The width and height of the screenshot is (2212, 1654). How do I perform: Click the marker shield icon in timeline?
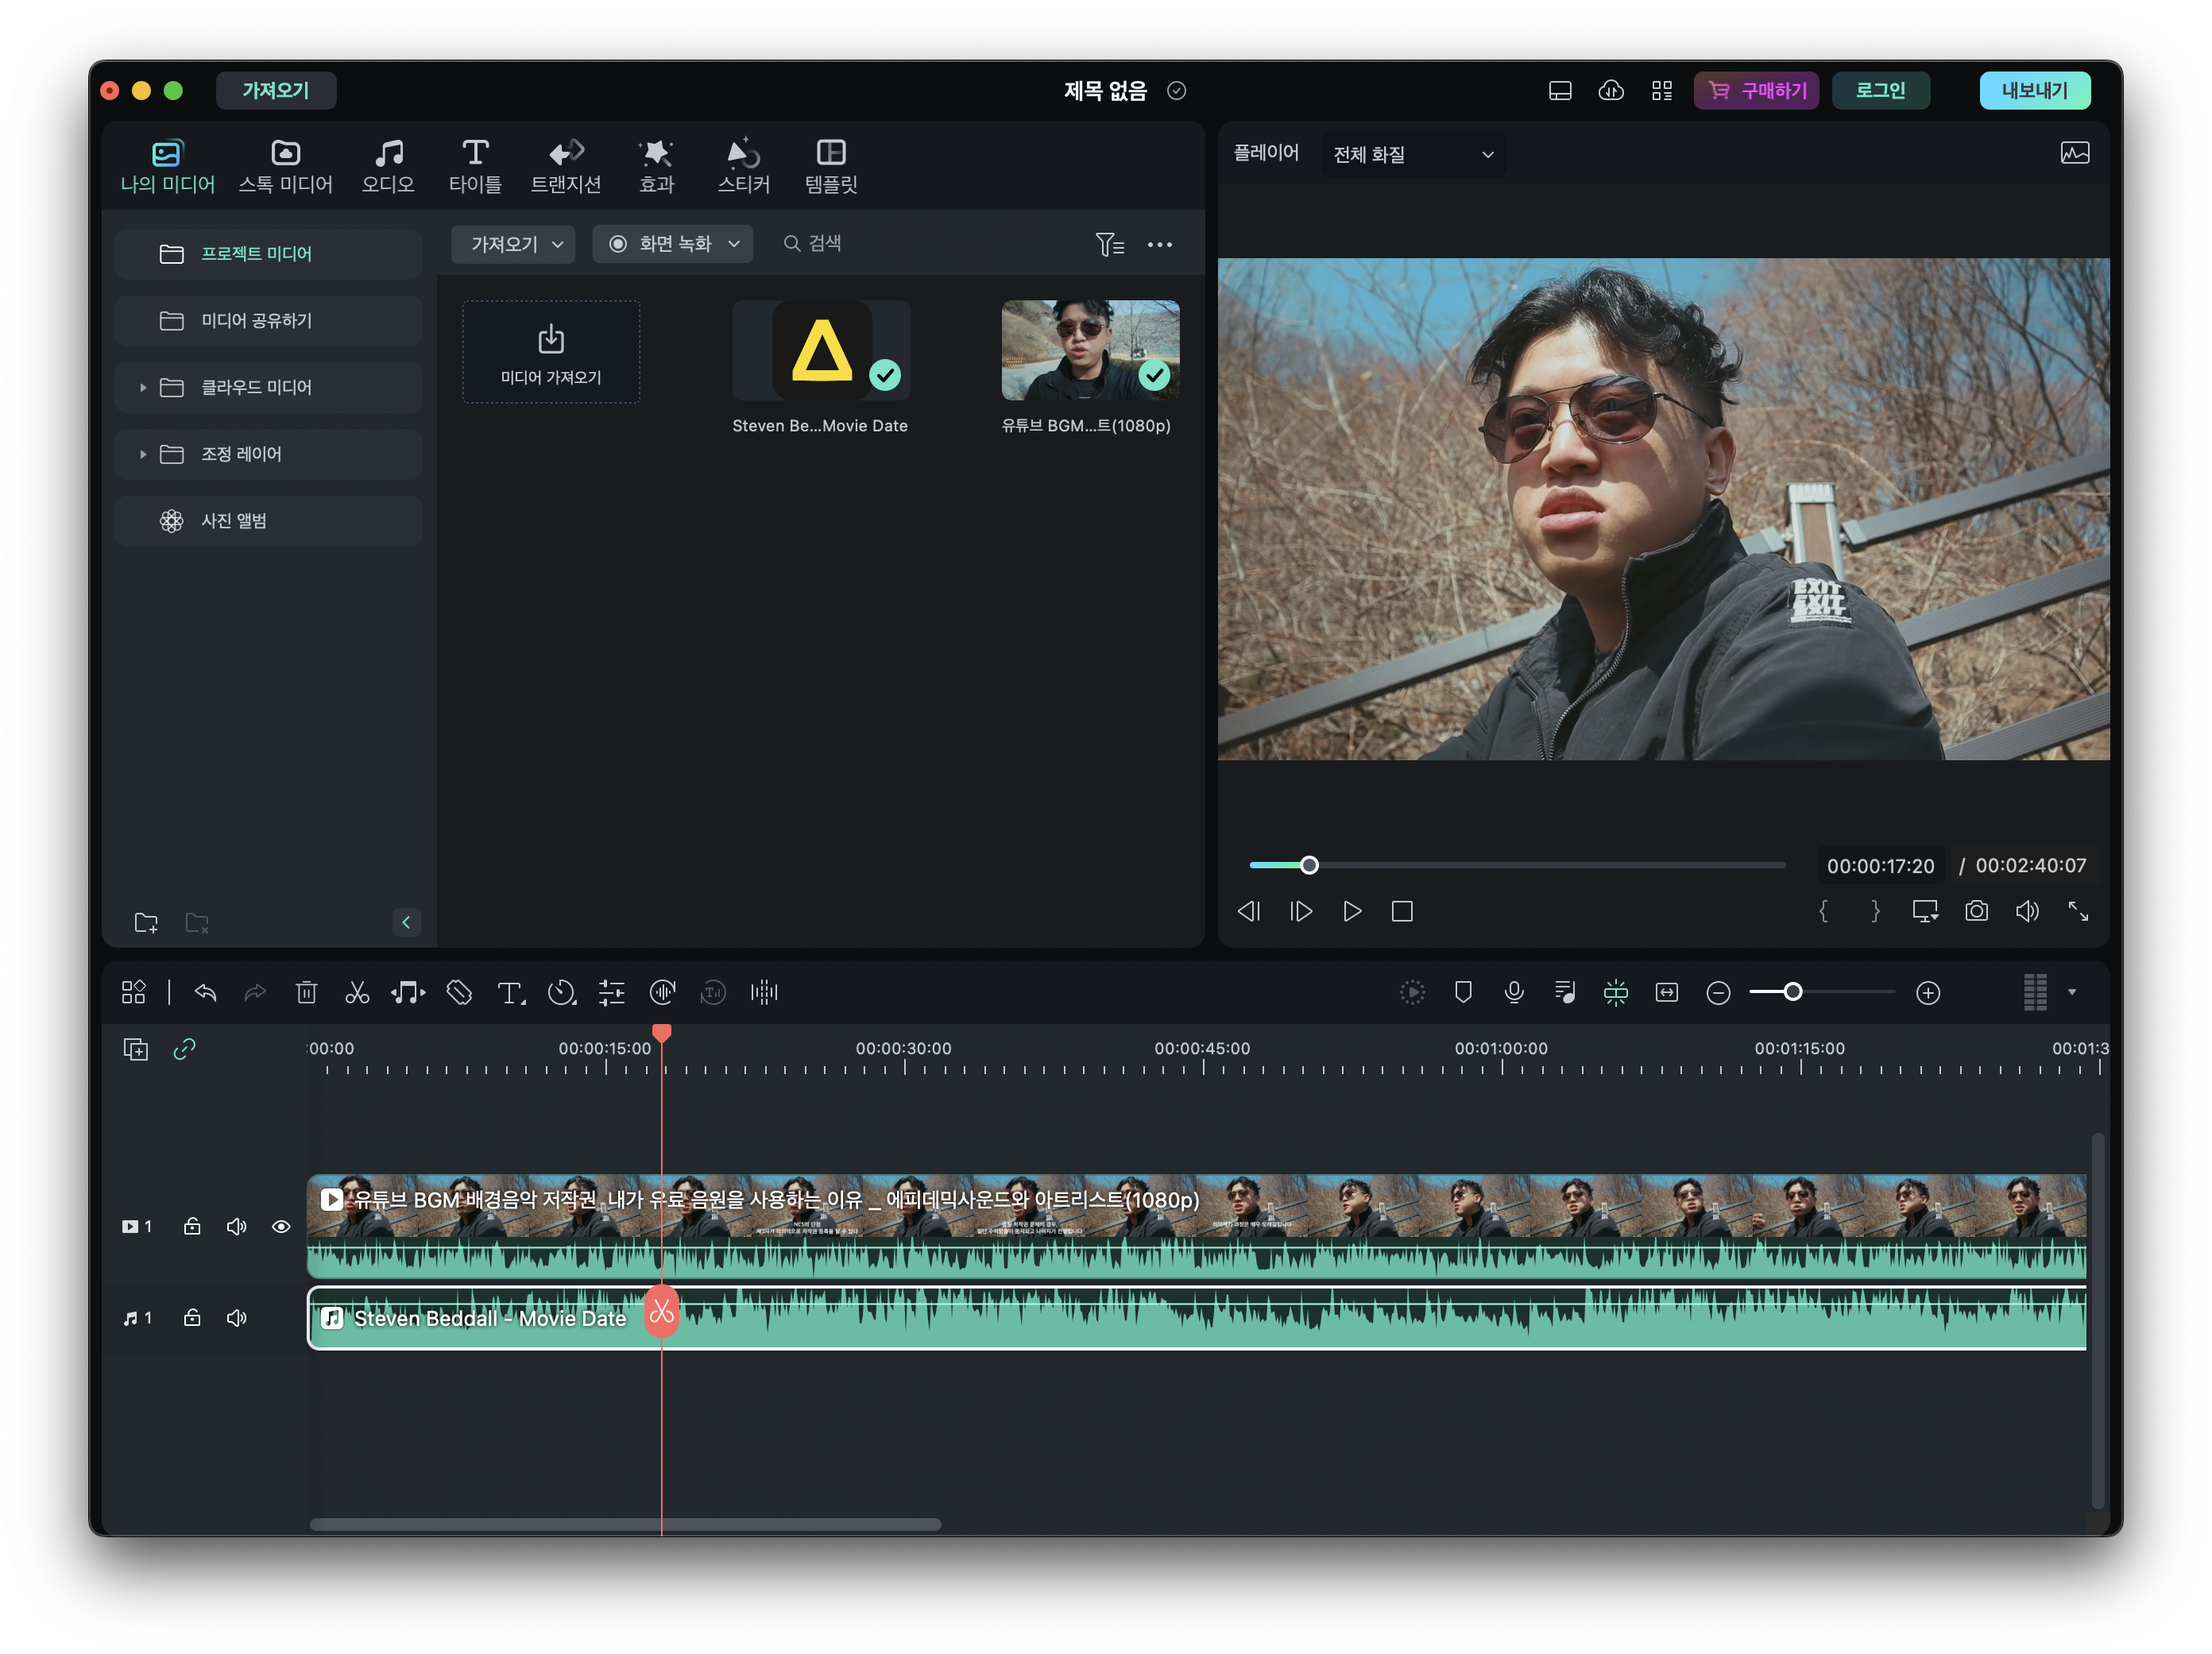[x=1463, y=992]
